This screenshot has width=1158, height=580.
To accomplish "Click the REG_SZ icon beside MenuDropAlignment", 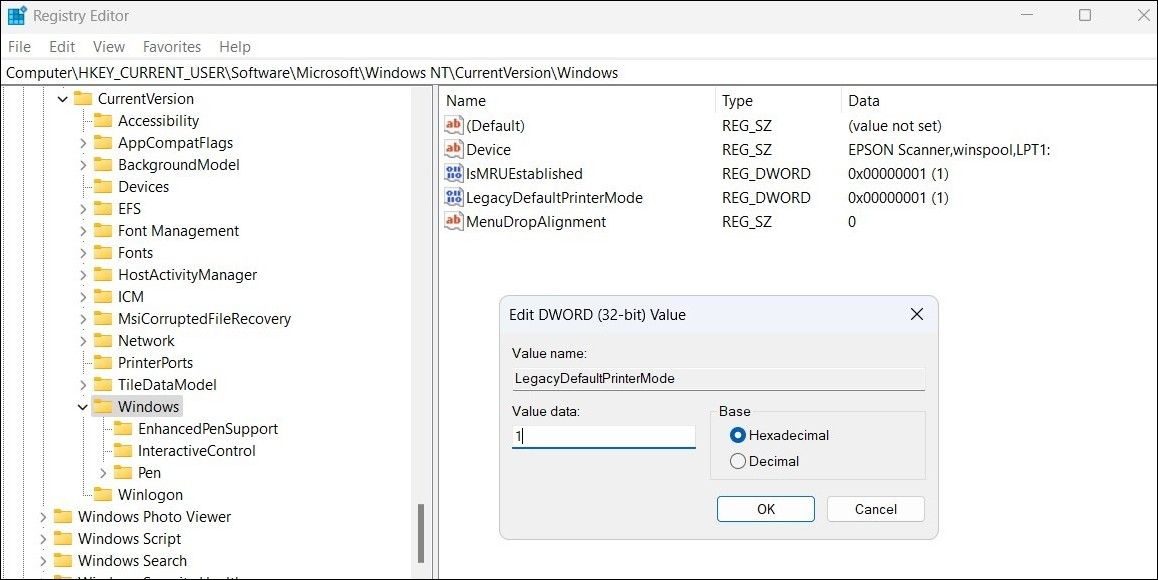I will pos(452,221).
